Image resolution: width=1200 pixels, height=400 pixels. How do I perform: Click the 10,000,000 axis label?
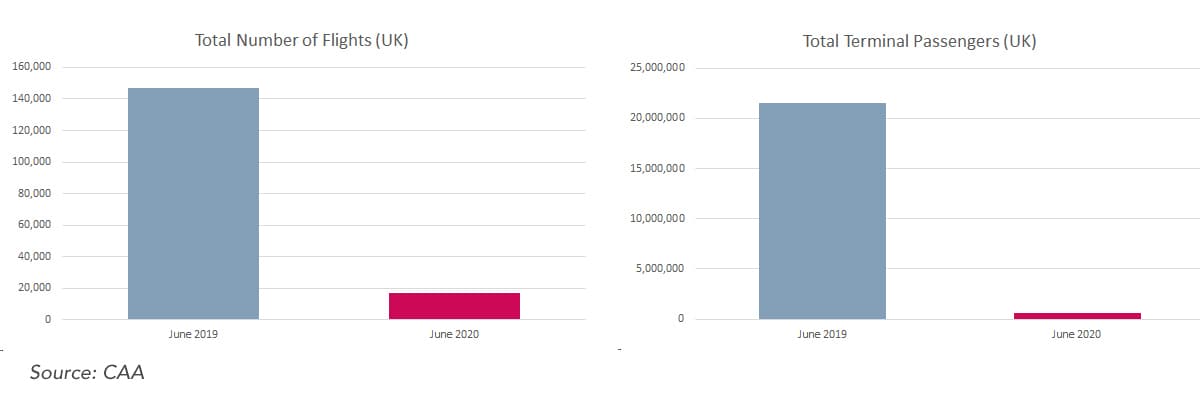(656, 218)
